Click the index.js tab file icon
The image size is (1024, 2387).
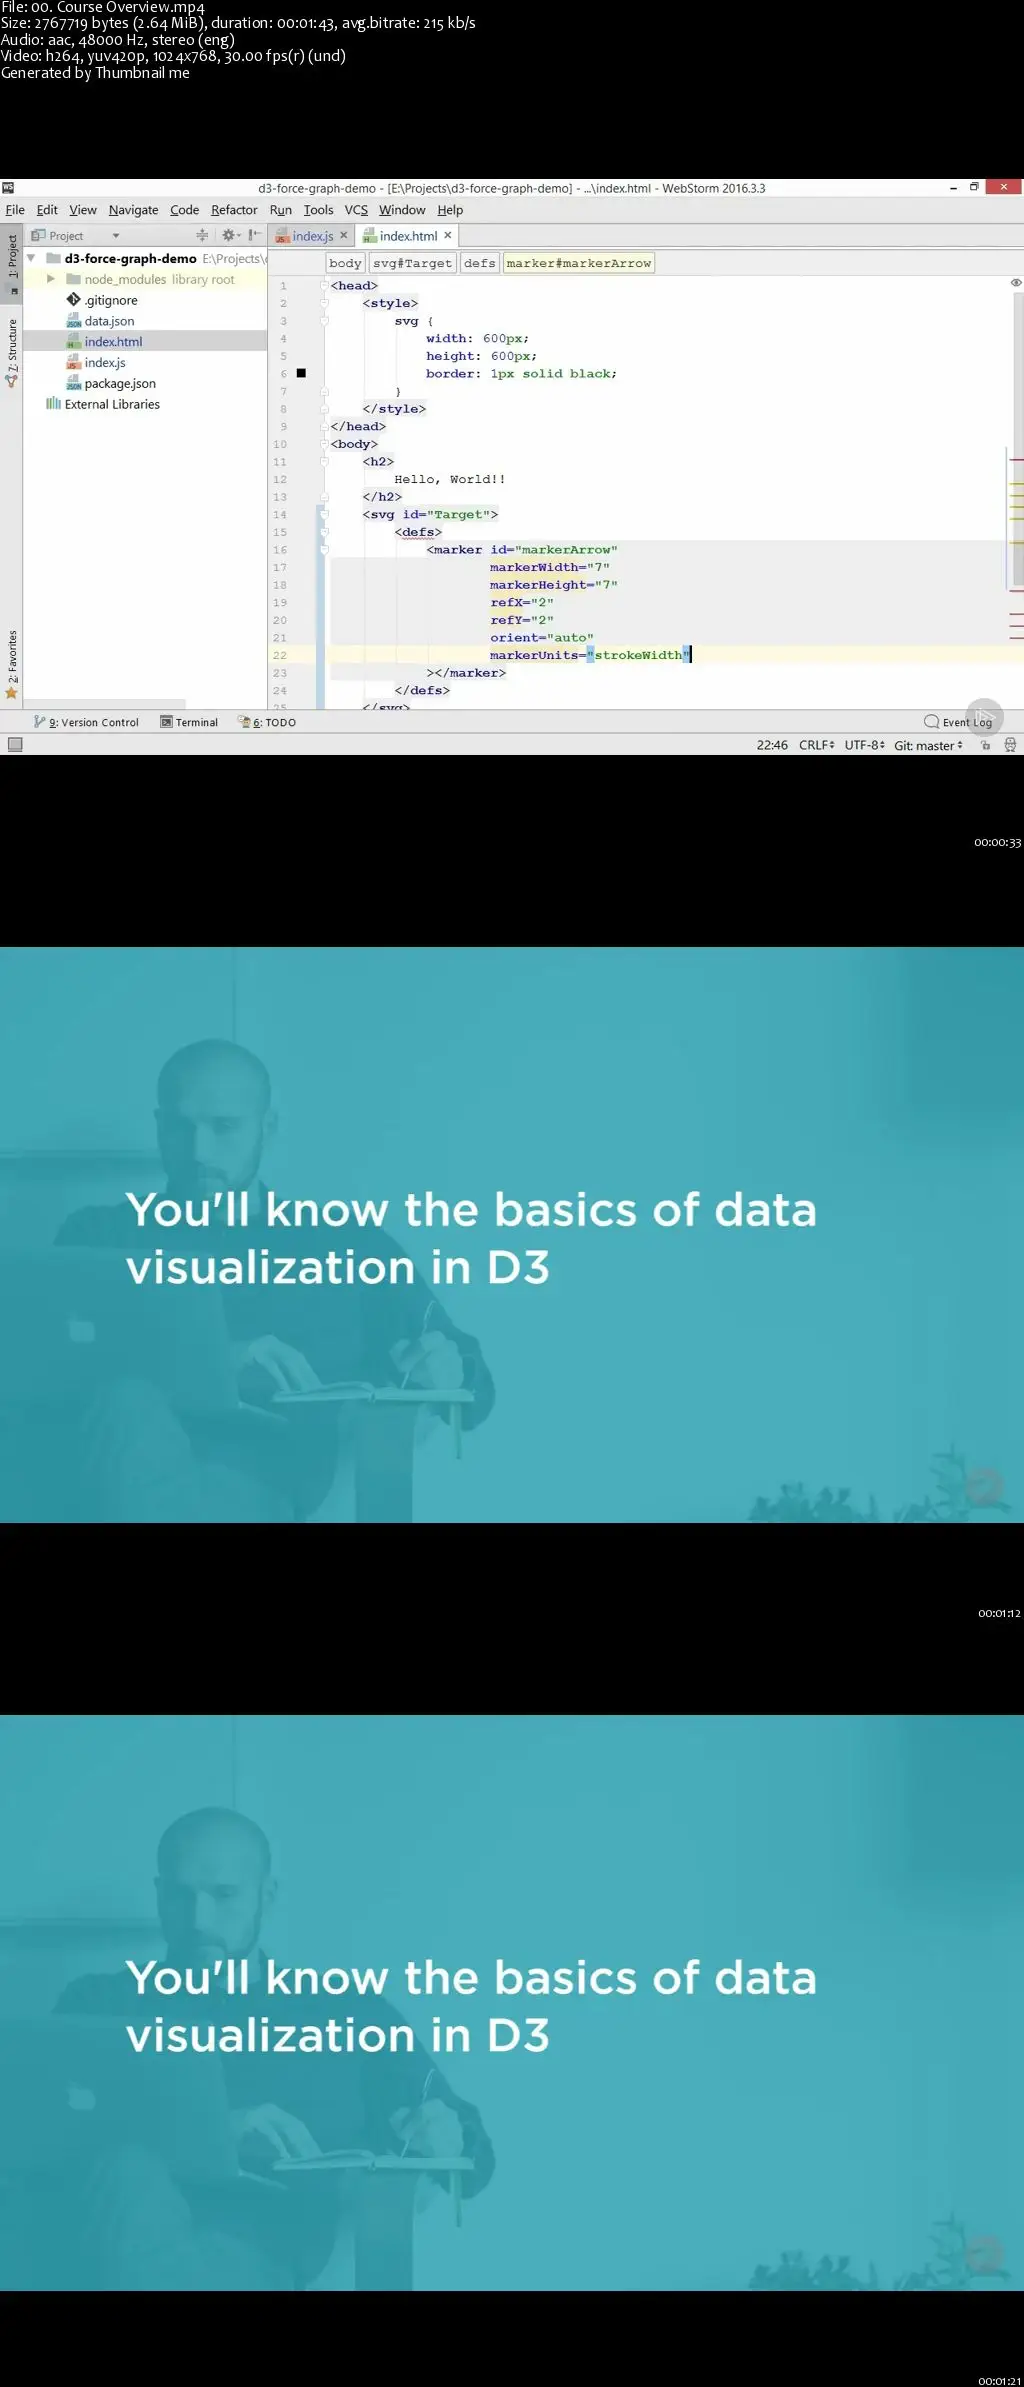(283, 236)
